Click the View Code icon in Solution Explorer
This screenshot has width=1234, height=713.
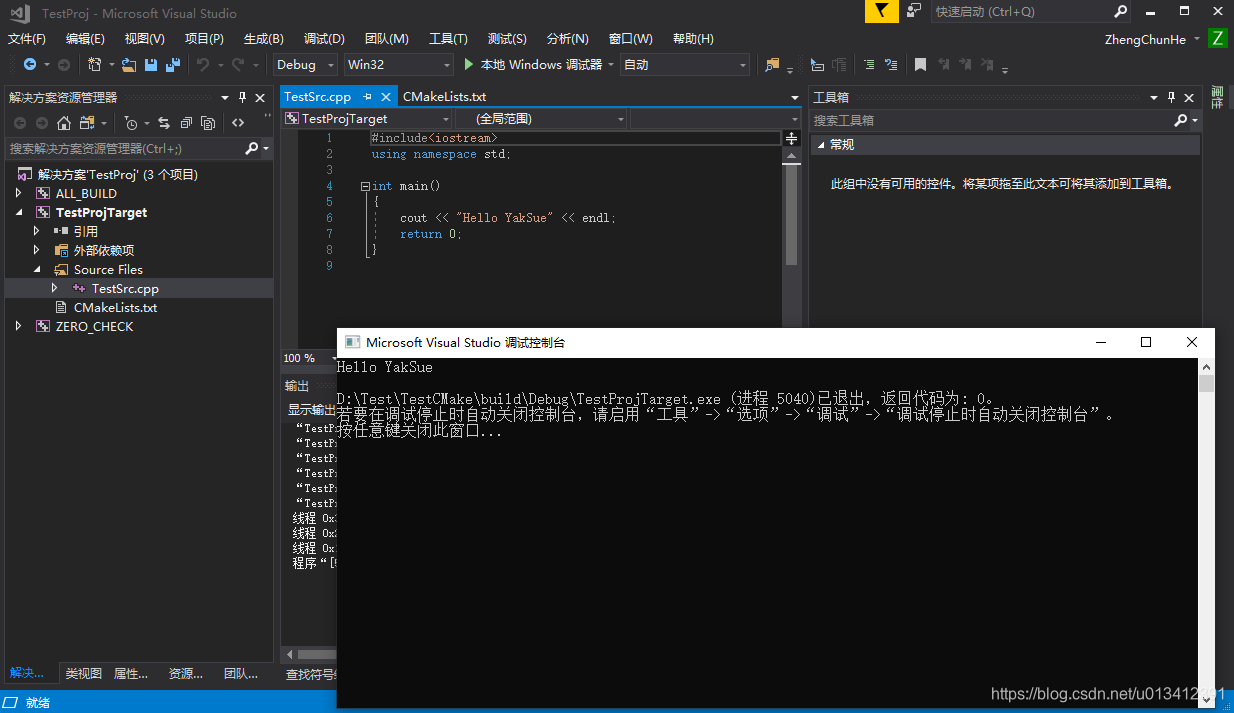click(237, 123)
